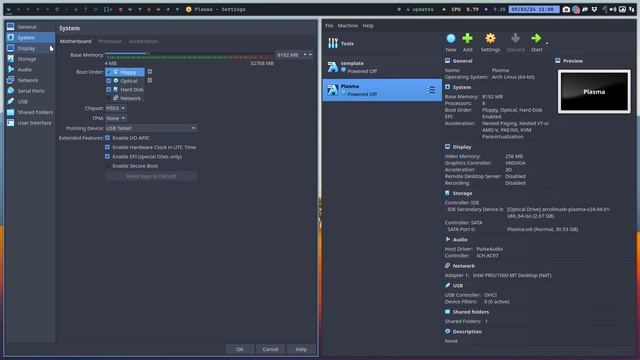Viewport: 640px width, 360px height.
Task: Toggle Hardware Clock in UTC Time checkbox
Action: click(x=107, y=147)
